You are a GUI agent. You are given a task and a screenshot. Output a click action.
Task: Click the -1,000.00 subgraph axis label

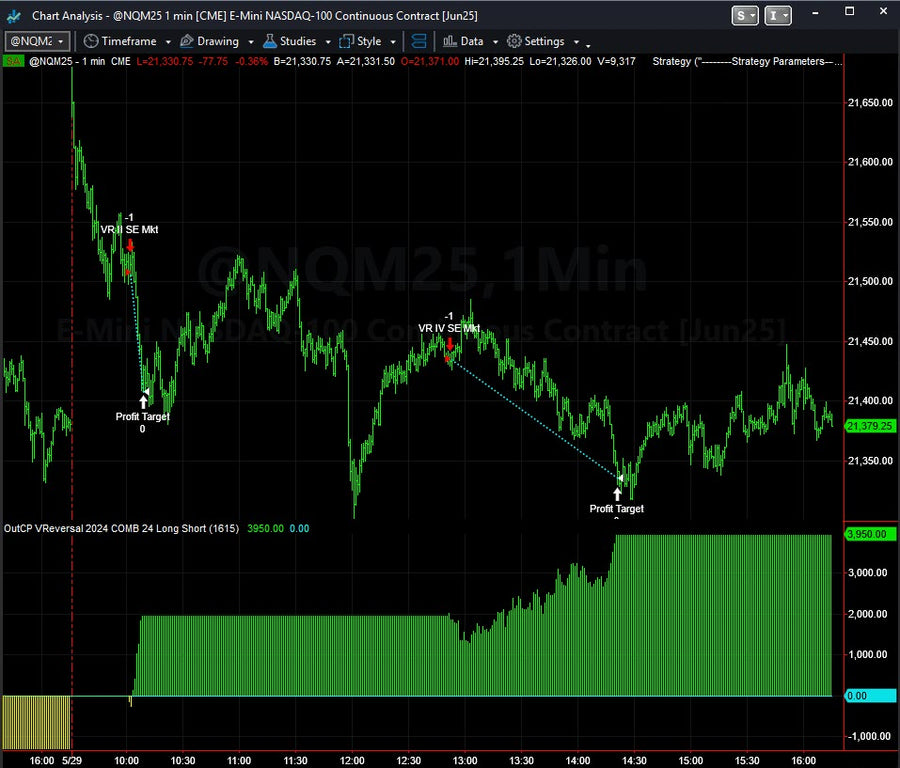click(870, 736)
